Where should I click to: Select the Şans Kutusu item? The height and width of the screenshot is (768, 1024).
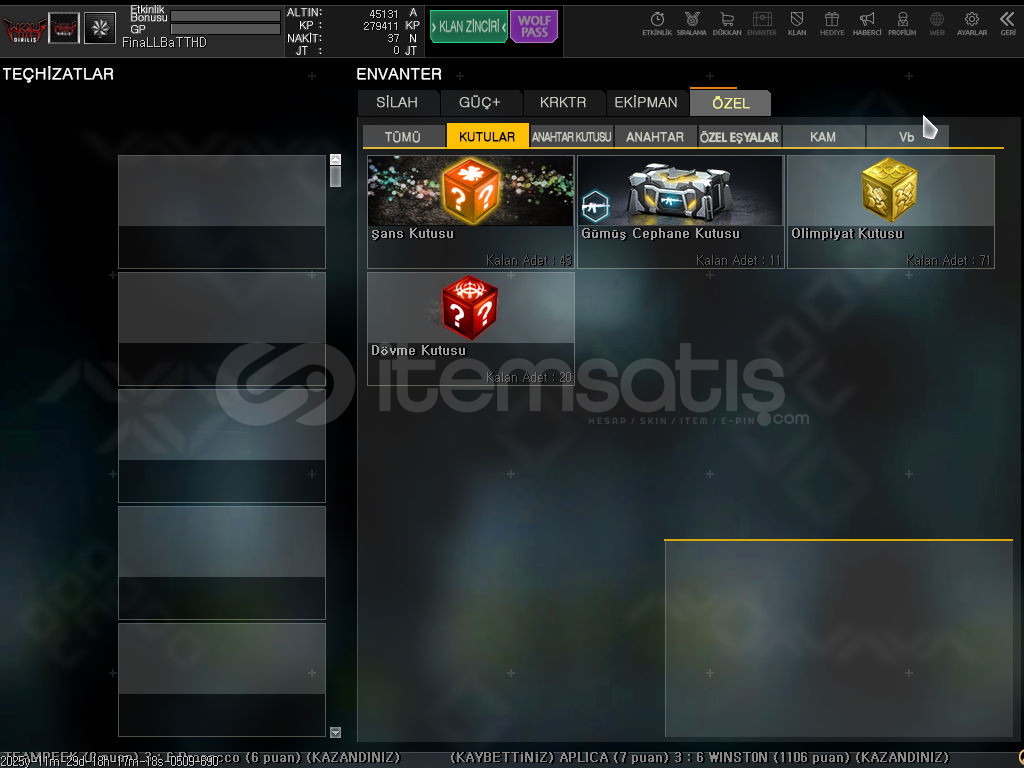click(470, 211)
